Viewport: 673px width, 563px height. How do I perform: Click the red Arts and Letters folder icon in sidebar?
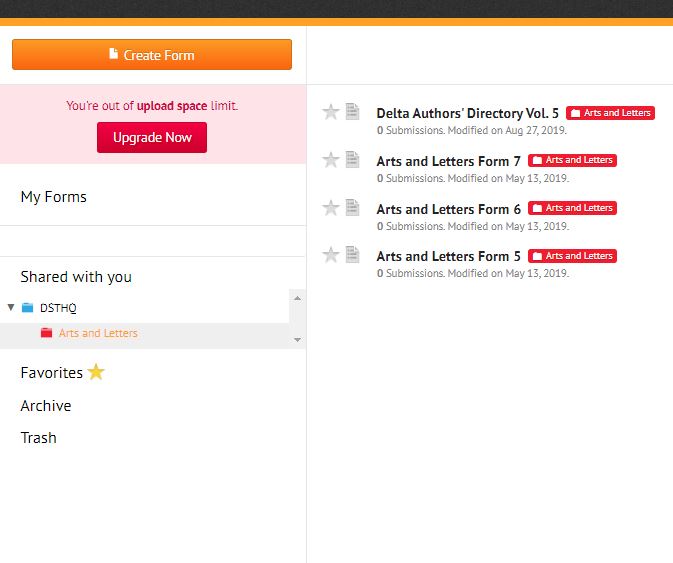(x=46, y=333)
